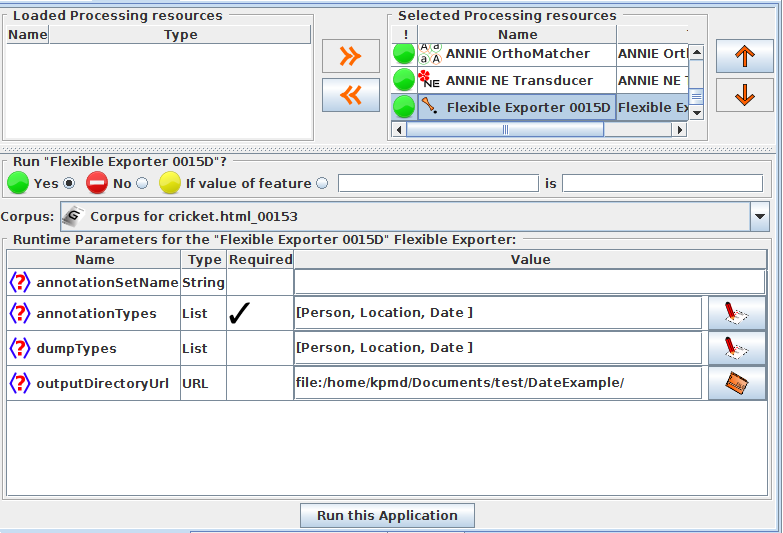Click the annotationSetName value field
This screenshot has height=533, width=783.
point(529,282)
